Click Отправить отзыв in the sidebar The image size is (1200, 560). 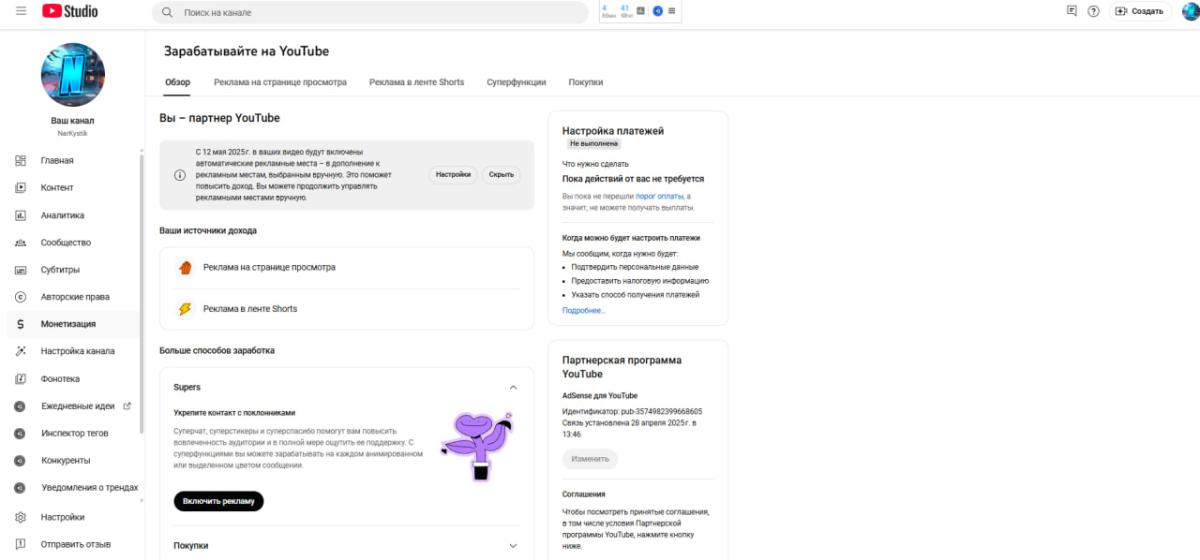pos(72,544)
